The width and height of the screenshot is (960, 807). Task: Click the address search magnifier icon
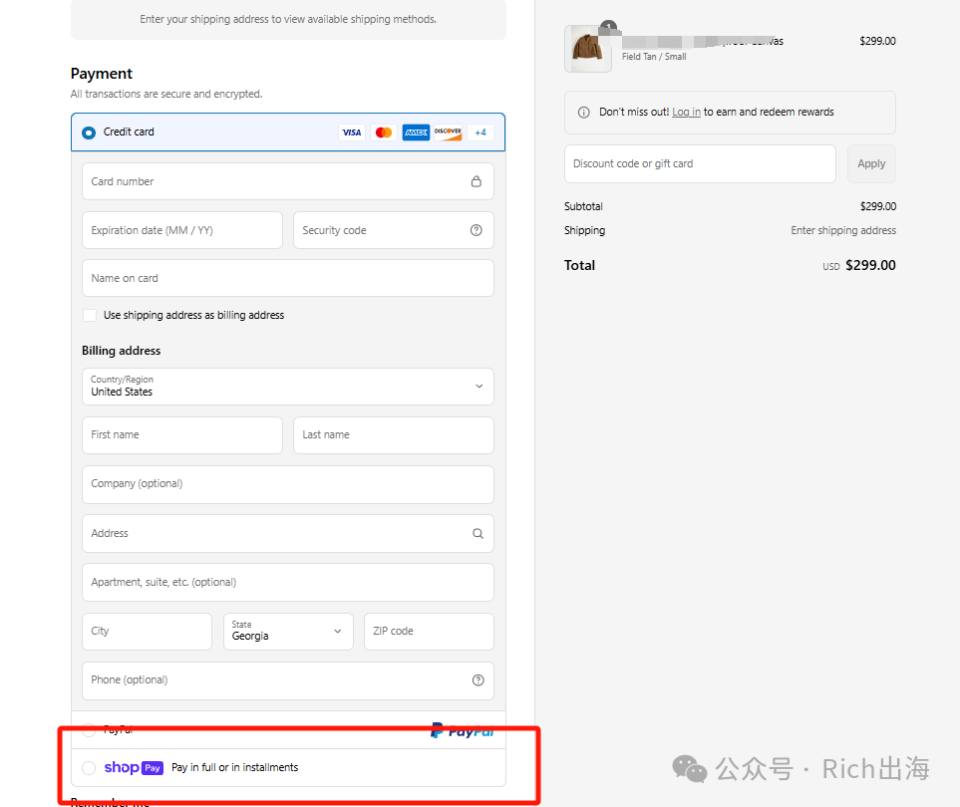pyautogui.click(x=478, y=533)
